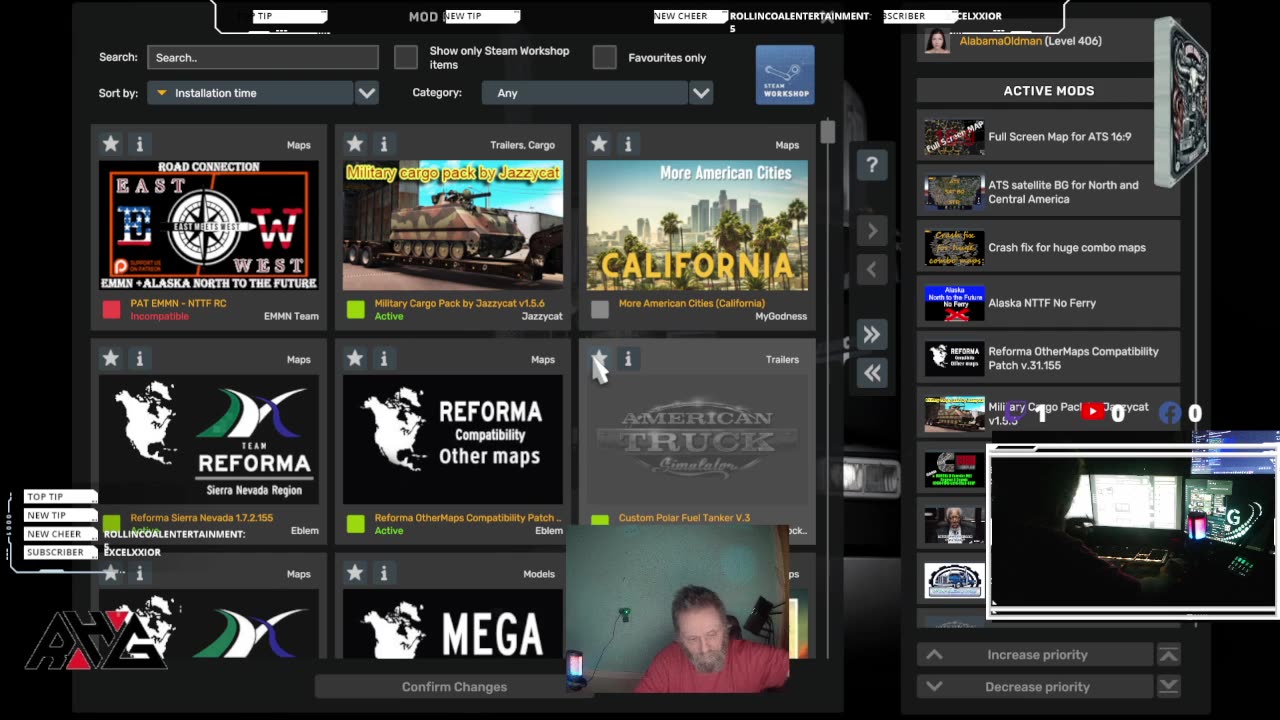Open the Steam Workshop button

click(785, 75)
